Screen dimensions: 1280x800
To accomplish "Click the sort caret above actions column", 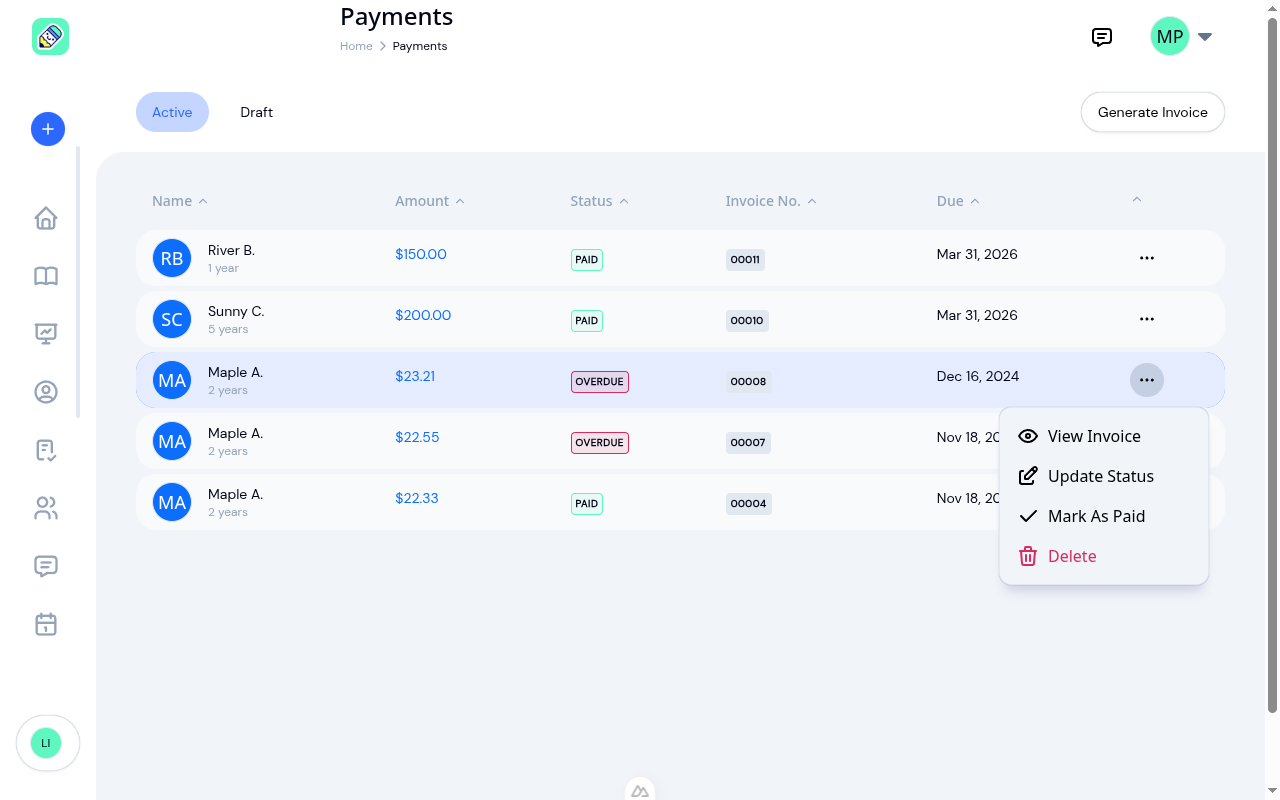I will click(x=1137, y=200).
